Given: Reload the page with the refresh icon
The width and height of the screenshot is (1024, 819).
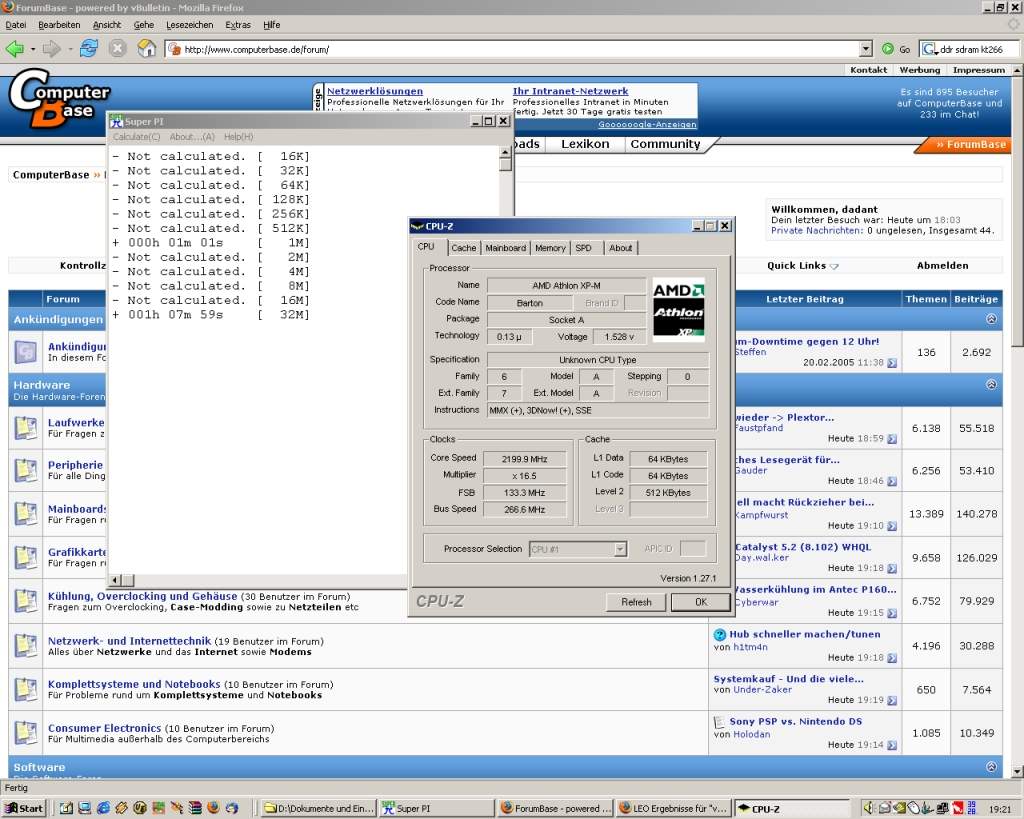Looking at the screenshot, I should (89, 48).
